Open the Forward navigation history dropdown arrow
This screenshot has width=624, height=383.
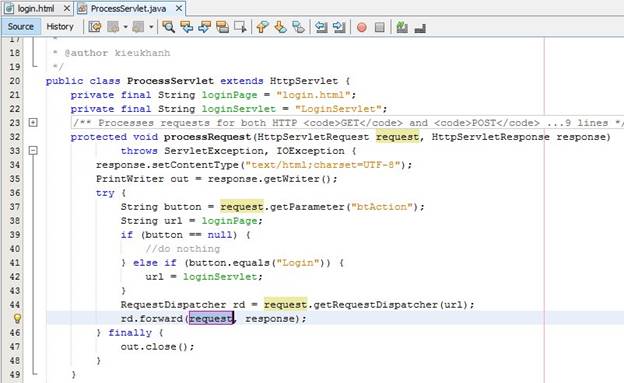(151, 27)
